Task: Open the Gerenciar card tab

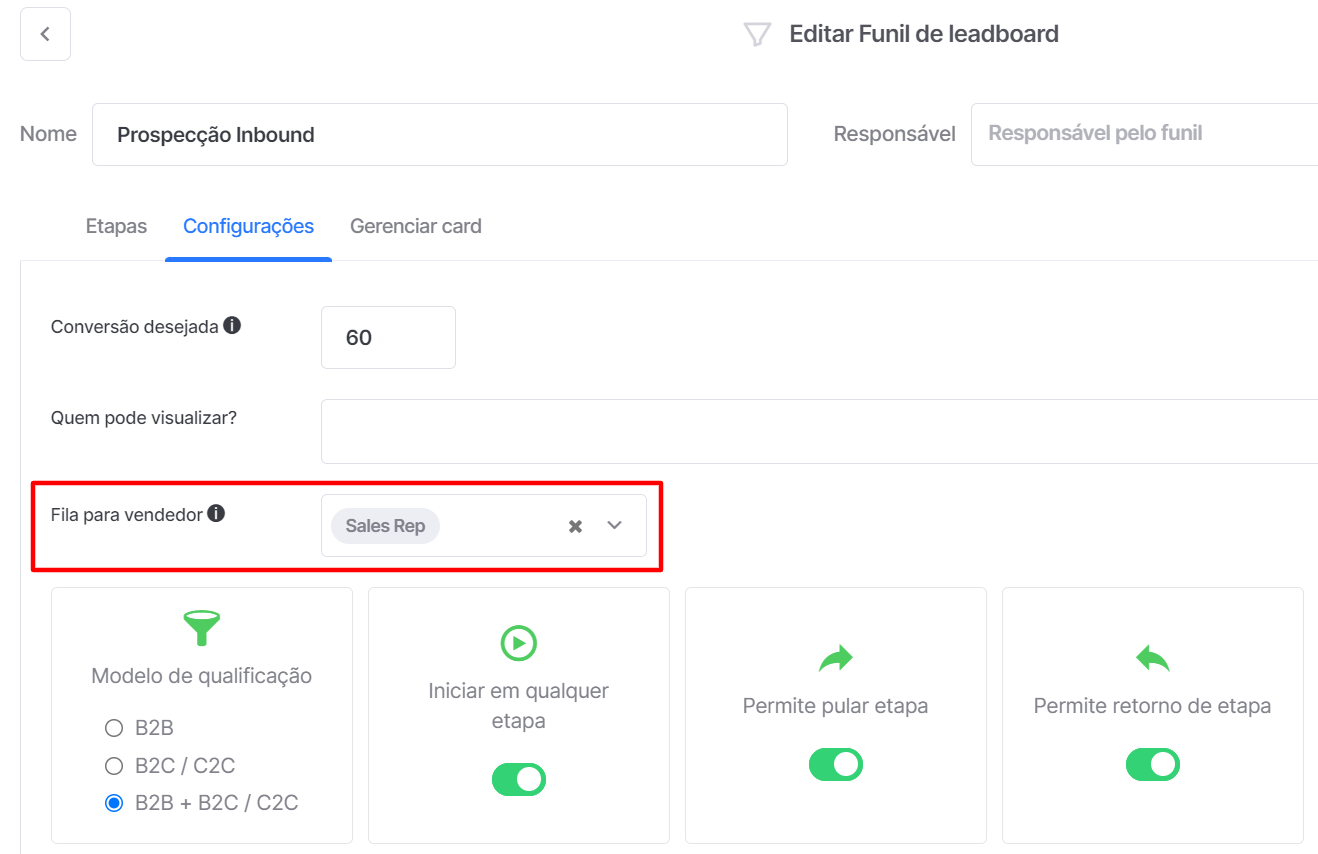Action: [416, 226]
